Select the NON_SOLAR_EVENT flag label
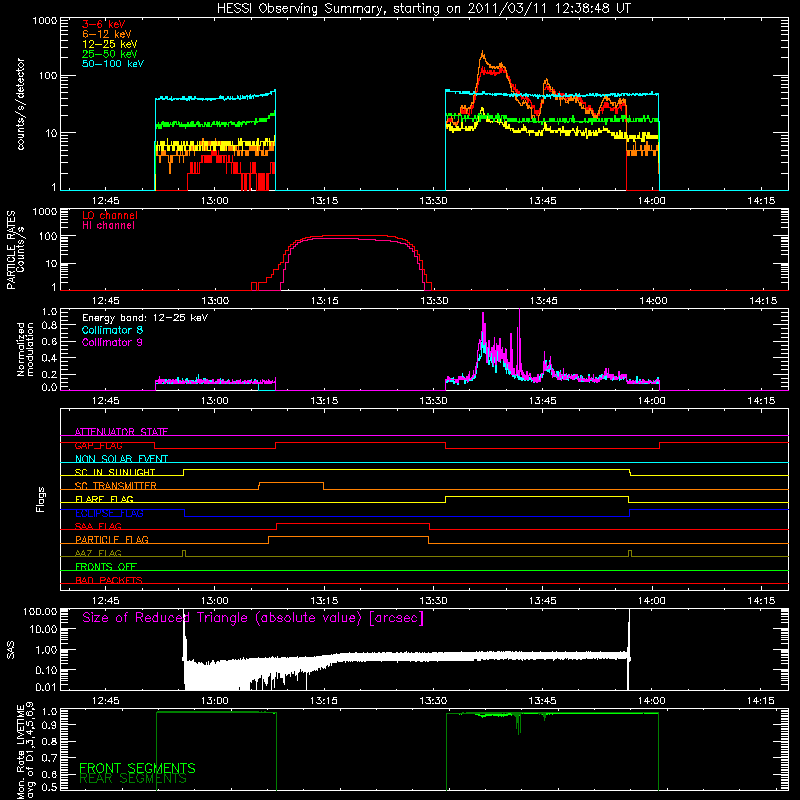 click(x=121, y=459)
